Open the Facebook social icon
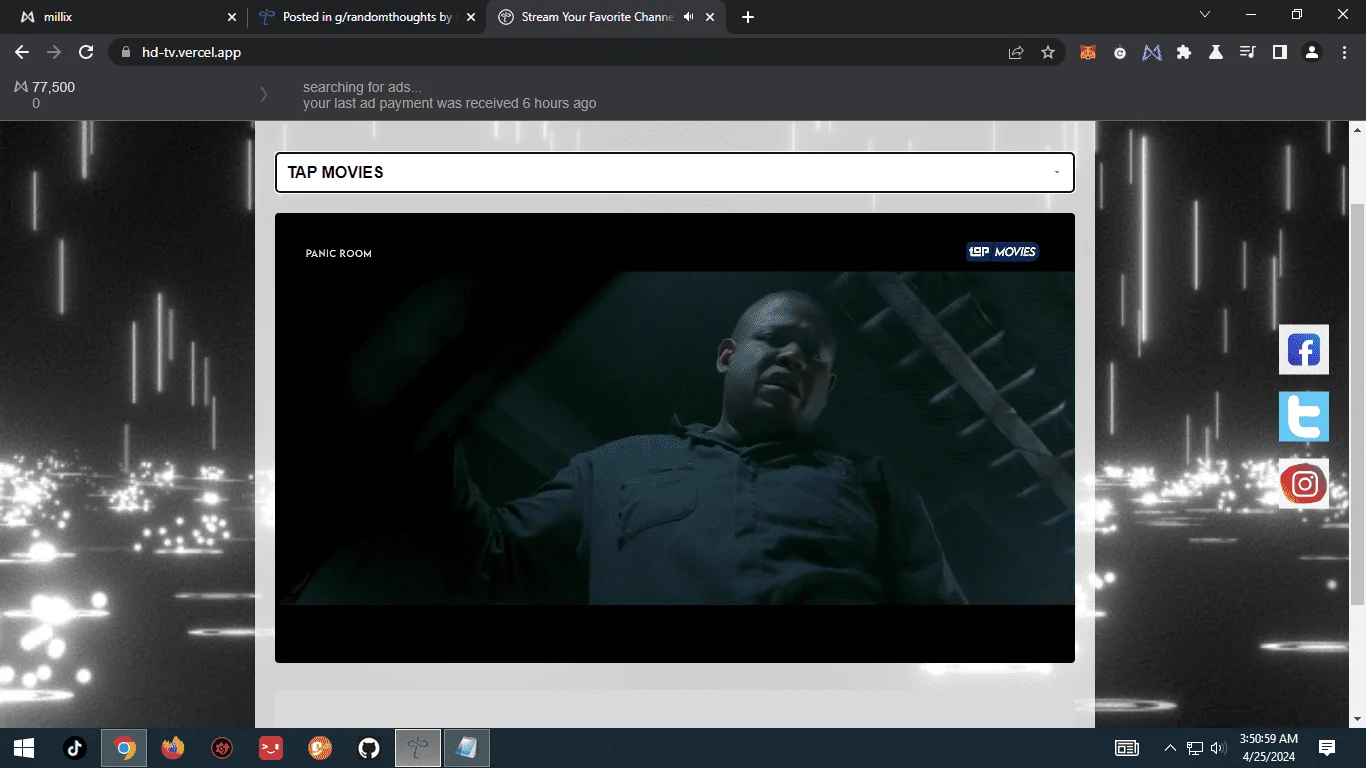 tap(1304, 350)
